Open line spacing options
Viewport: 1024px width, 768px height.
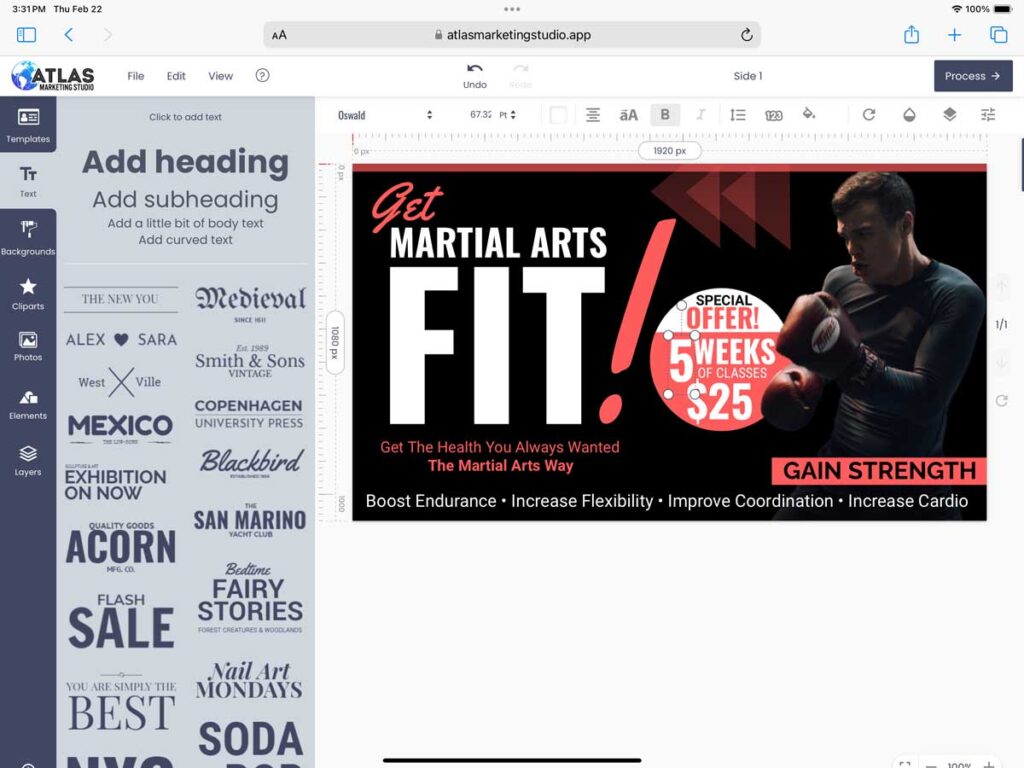737,115
